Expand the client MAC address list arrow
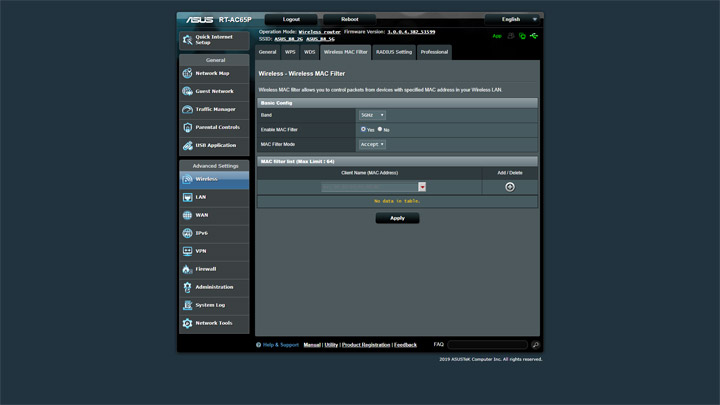Screen dimensions: 720x405 point(422,187)
